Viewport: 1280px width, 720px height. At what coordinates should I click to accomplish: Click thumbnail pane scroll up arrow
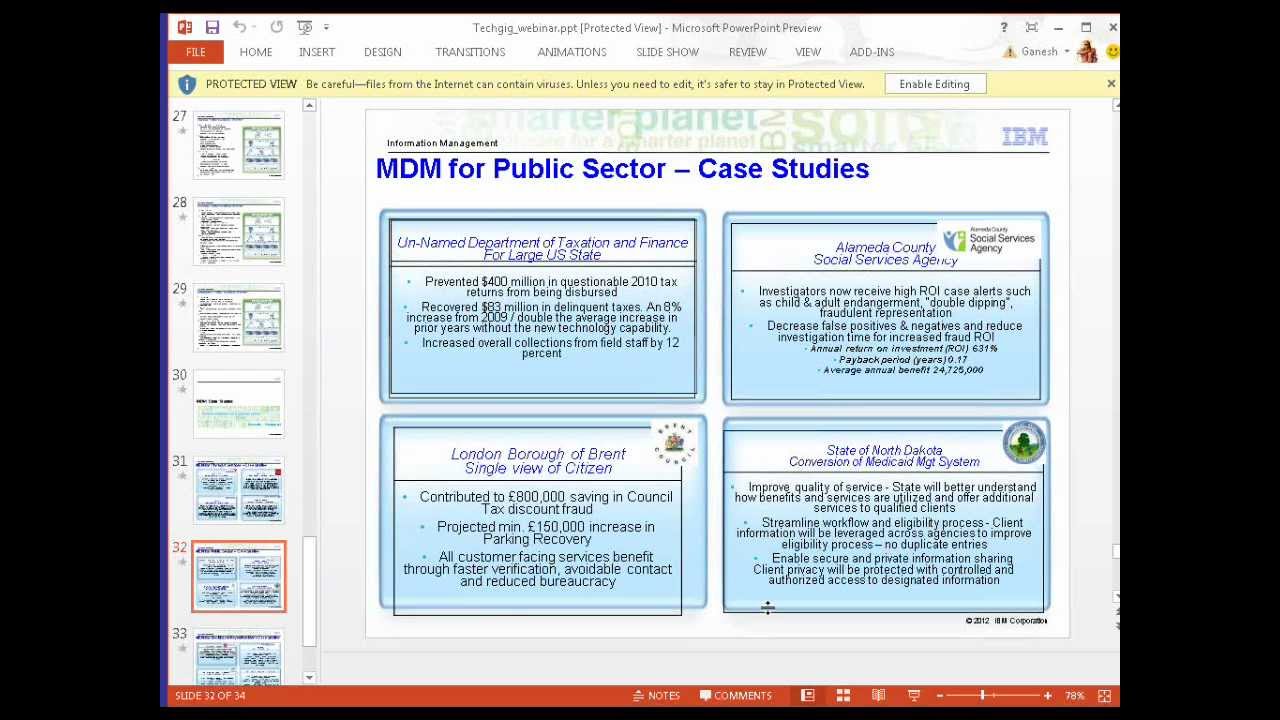[309, 106]
